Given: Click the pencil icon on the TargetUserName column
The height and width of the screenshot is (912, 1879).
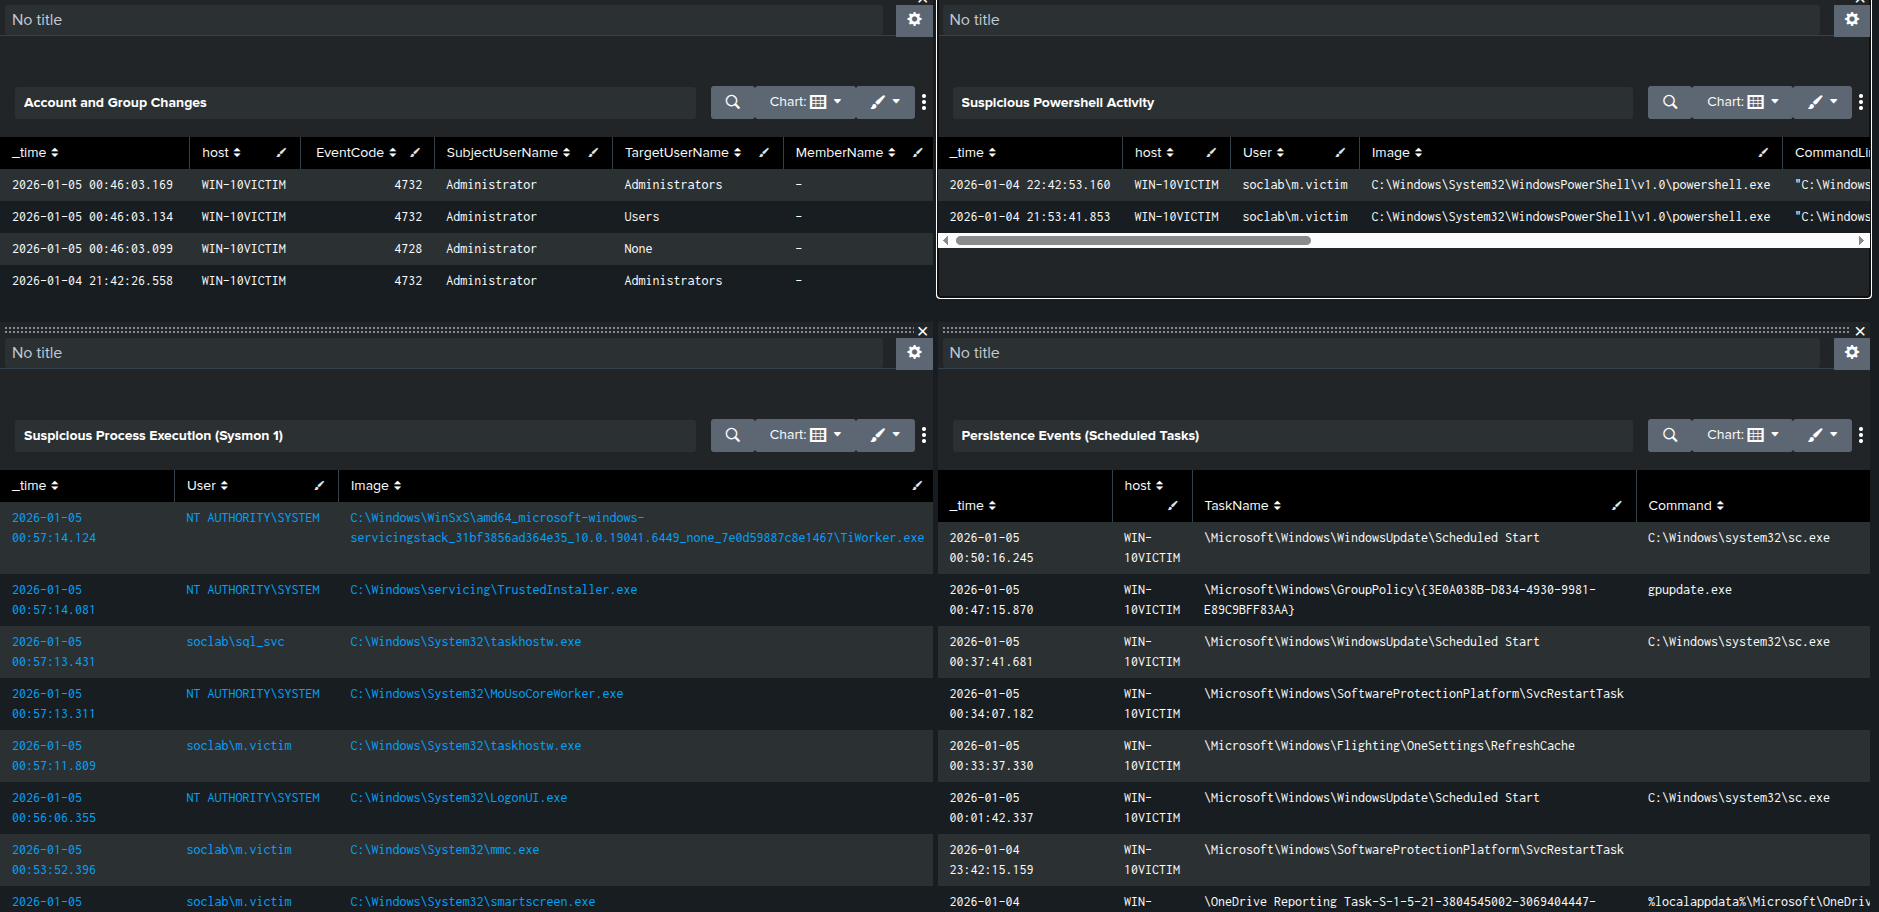Looking at the screenshot, I should coord(764,153).
